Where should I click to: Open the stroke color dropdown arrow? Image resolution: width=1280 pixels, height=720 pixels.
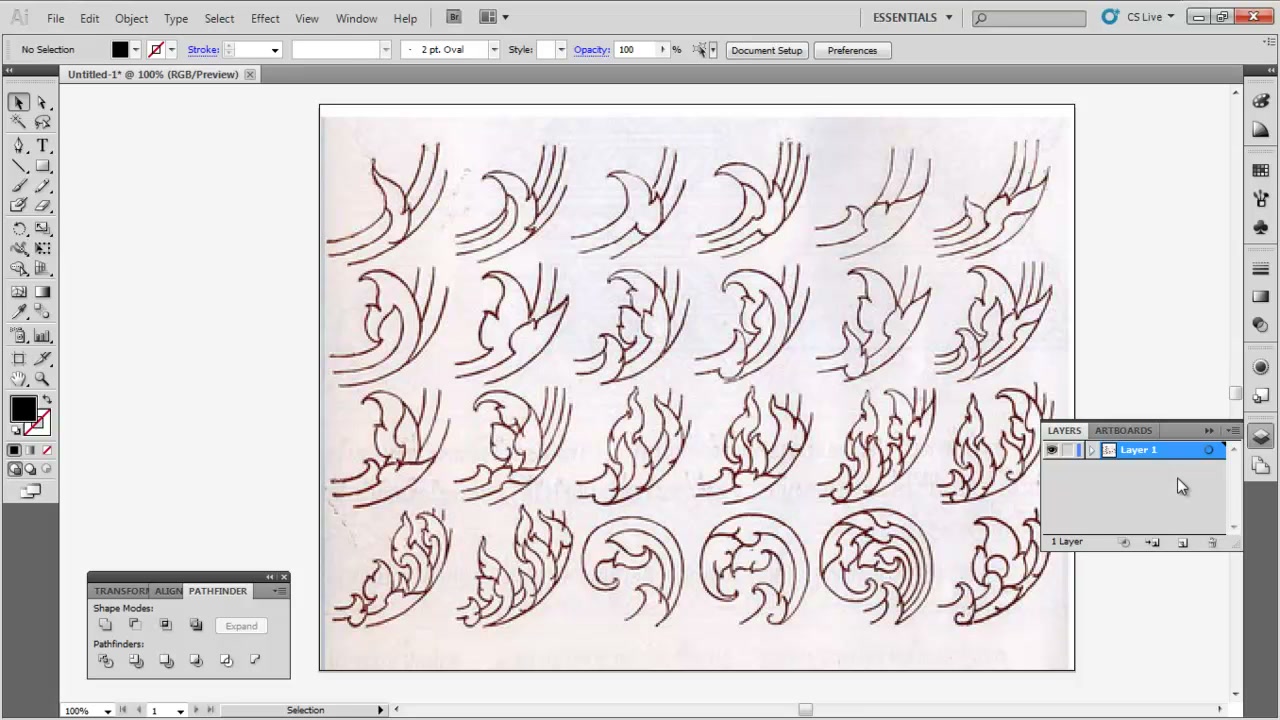point(172,50)
